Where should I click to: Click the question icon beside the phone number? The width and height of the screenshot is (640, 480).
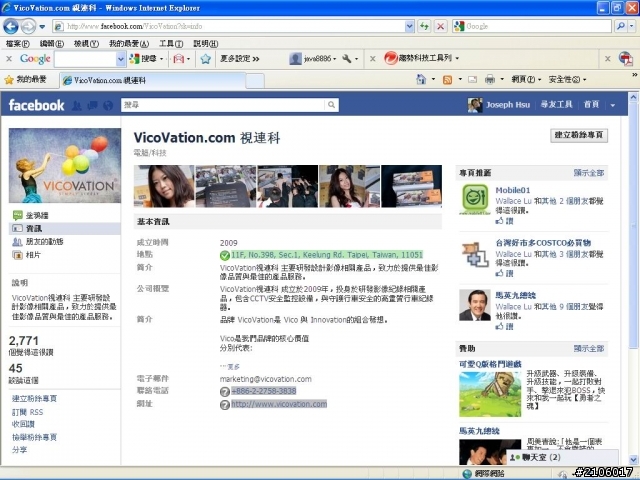[x=224, y=392]
